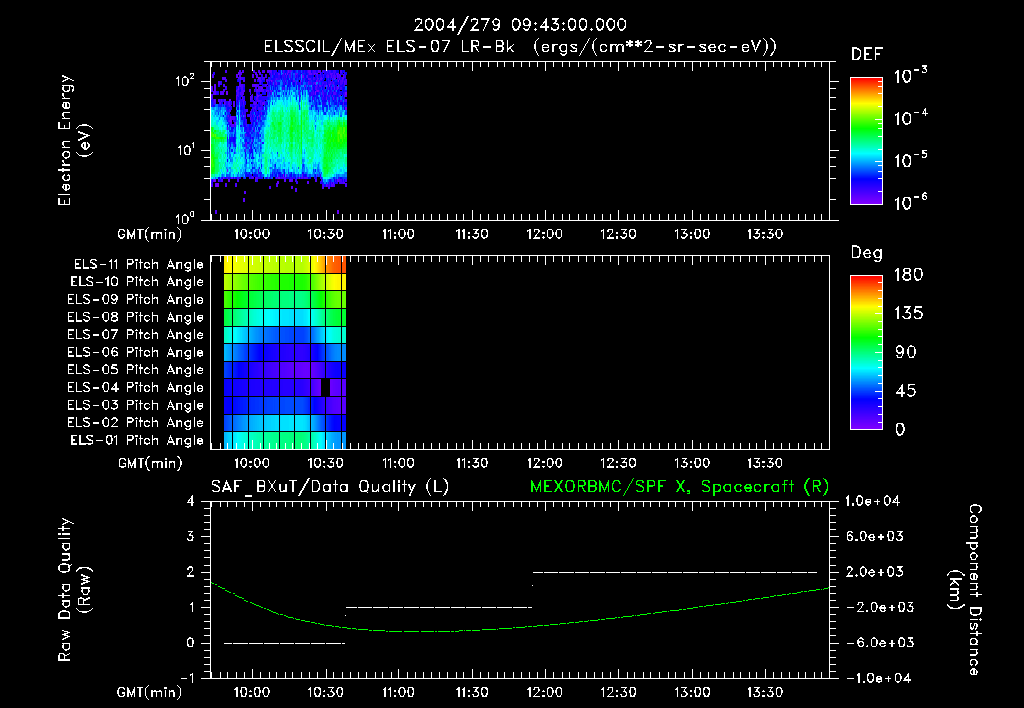Click the Deg color bar heading
The height and width of the screenshot is (708, 1024).
point(867,253)
